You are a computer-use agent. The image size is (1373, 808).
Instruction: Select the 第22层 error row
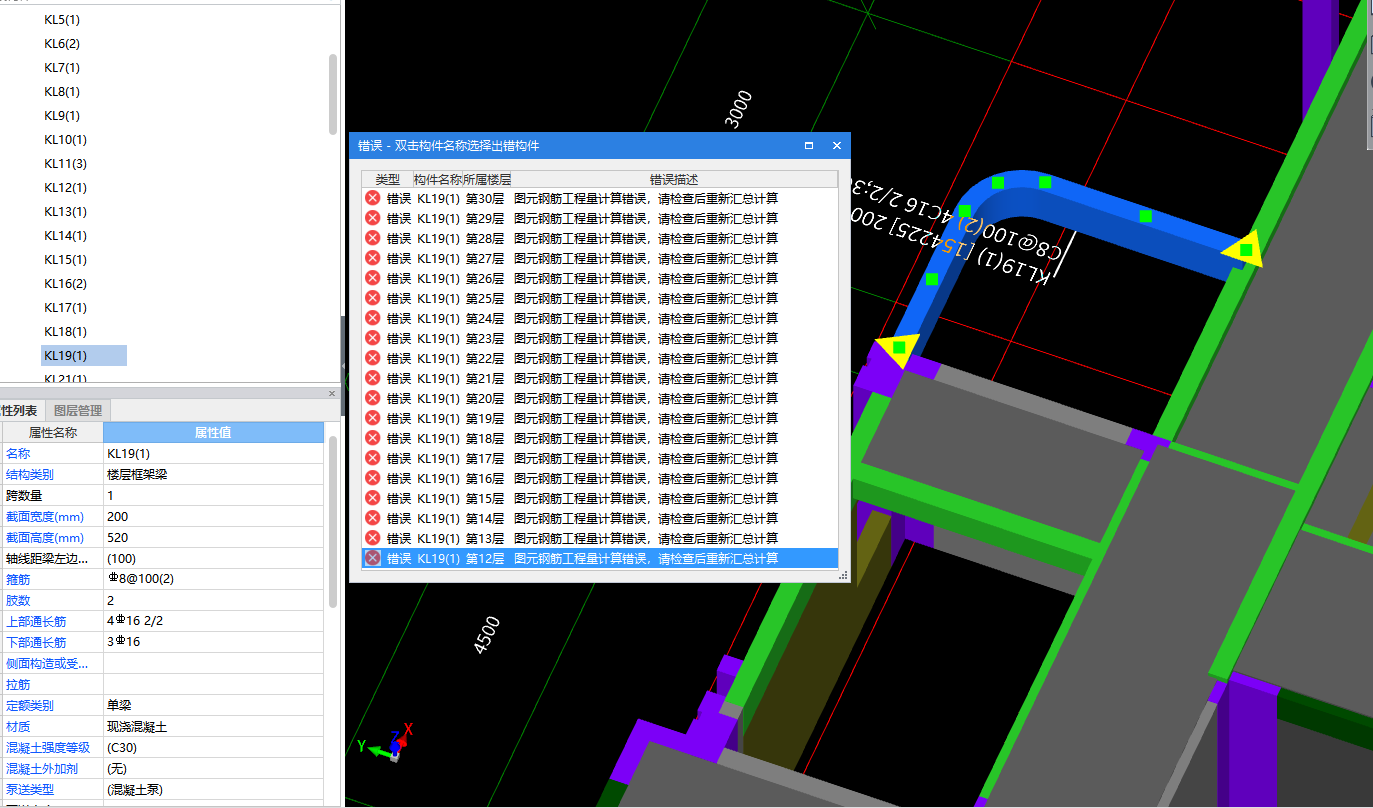point(599,358)
